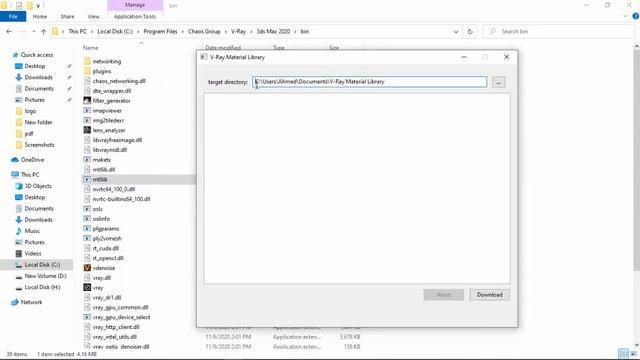The image size is (640, 360).
Task: Navigate to Program Files in breadcrumb
Action: 160,31
